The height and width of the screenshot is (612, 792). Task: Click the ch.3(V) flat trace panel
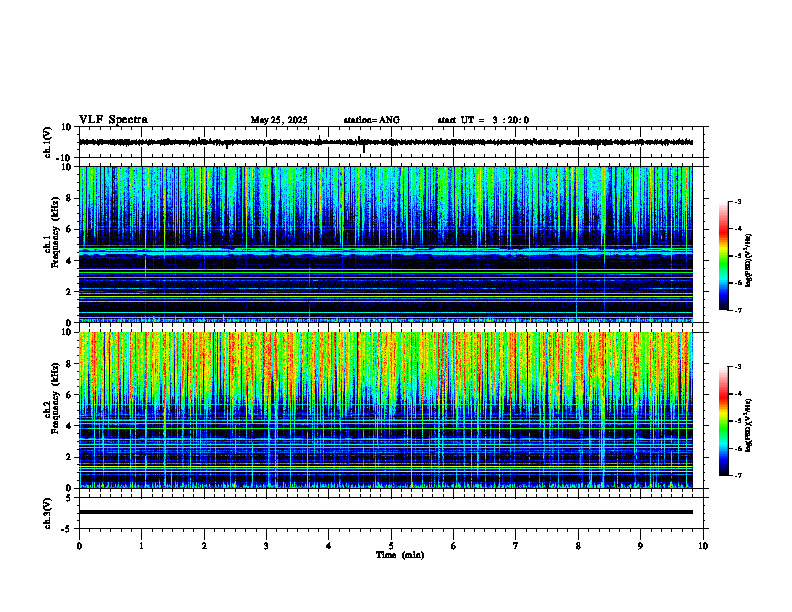coord(393,513)
